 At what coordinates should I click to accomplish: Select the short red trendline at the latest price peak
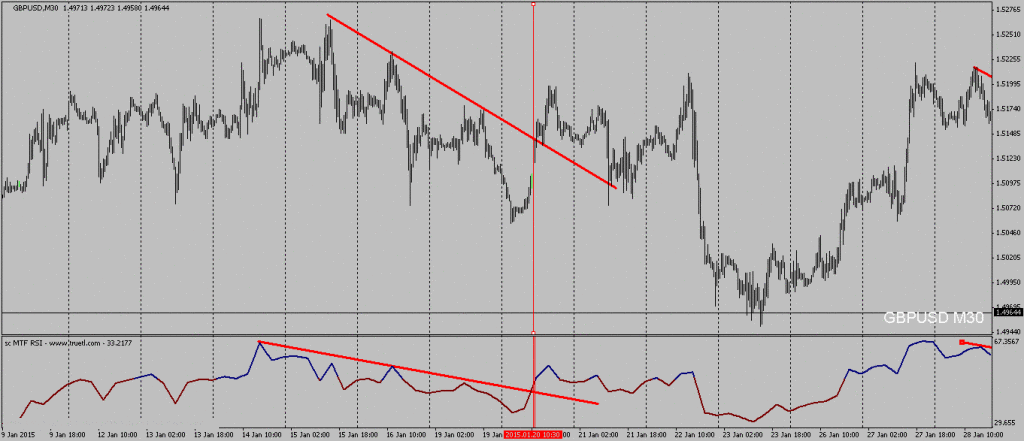tap(983, 72)
